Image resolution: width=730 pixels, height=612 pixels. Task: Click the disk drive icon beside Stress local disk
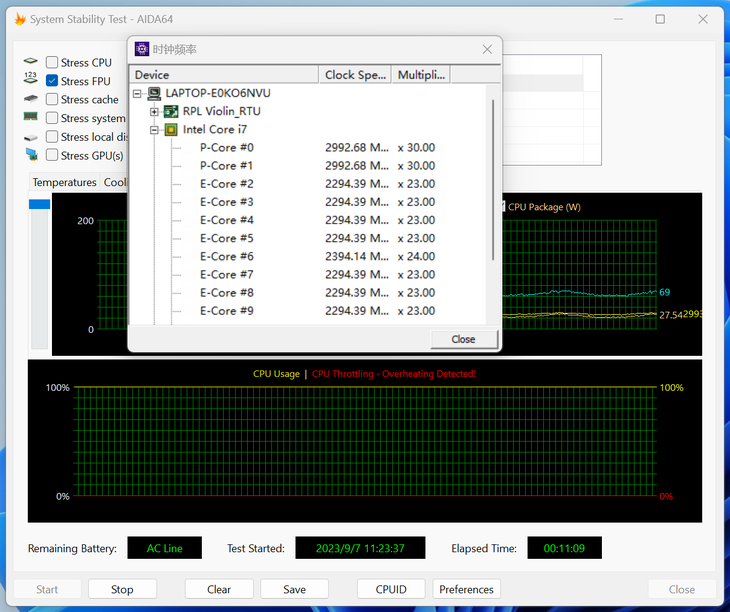point(31,138)
